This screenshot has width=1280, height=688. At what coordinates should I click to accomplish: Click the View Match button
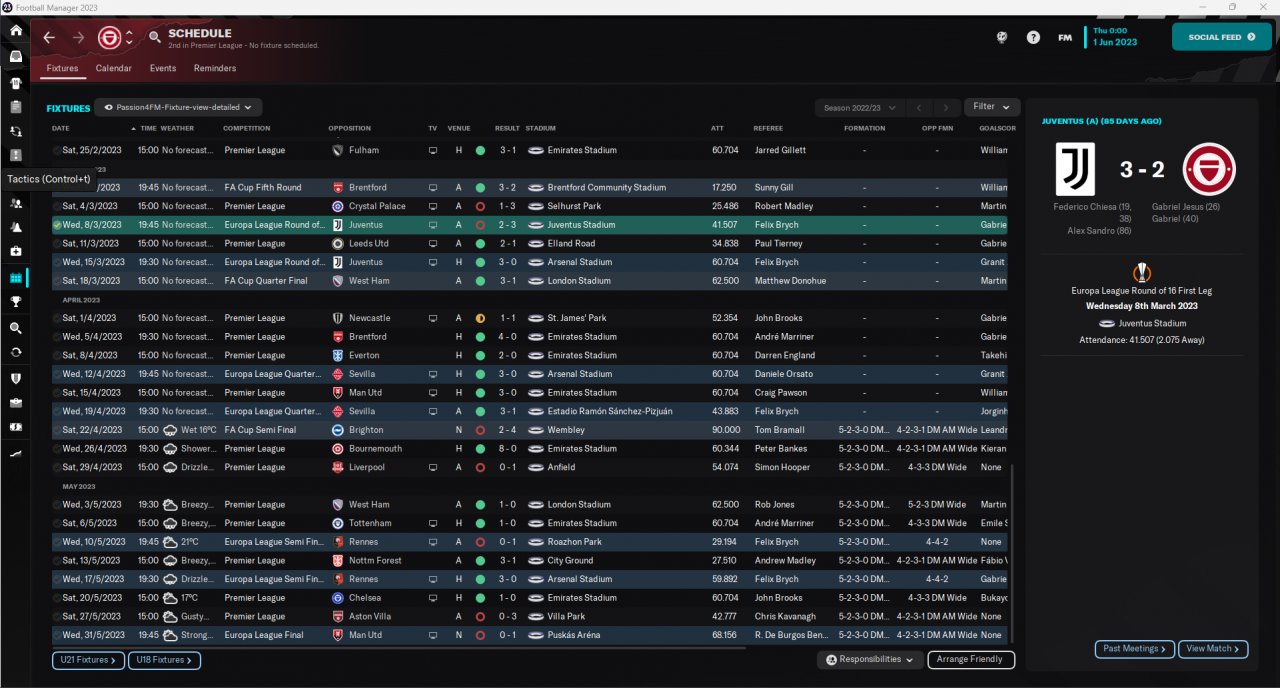point(1213,649)
